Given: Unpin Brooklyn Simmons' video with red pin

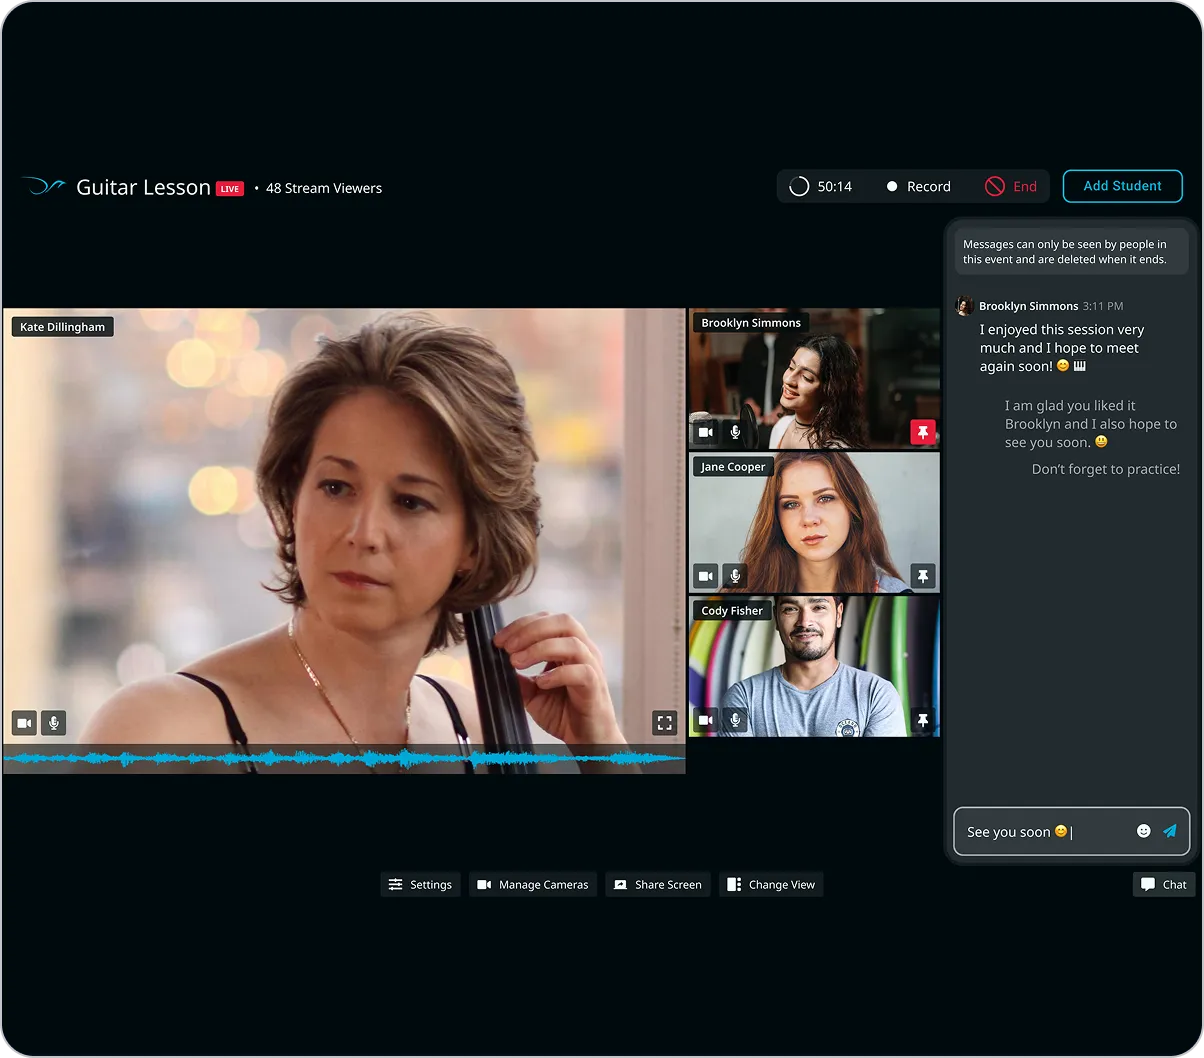Looking at the screenshot, I should pos(922,432).
